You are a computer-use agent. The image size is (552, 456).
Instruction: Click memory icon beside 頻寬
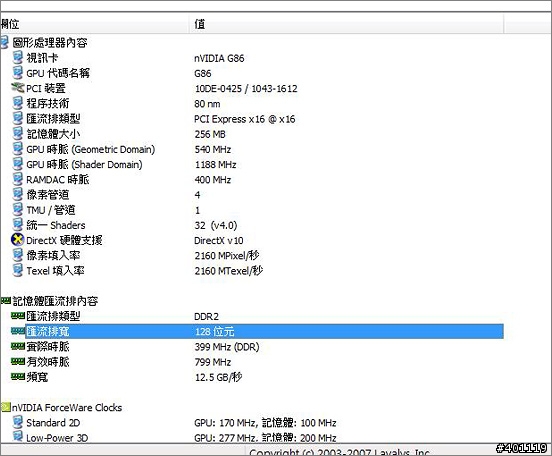coord(18,376)
